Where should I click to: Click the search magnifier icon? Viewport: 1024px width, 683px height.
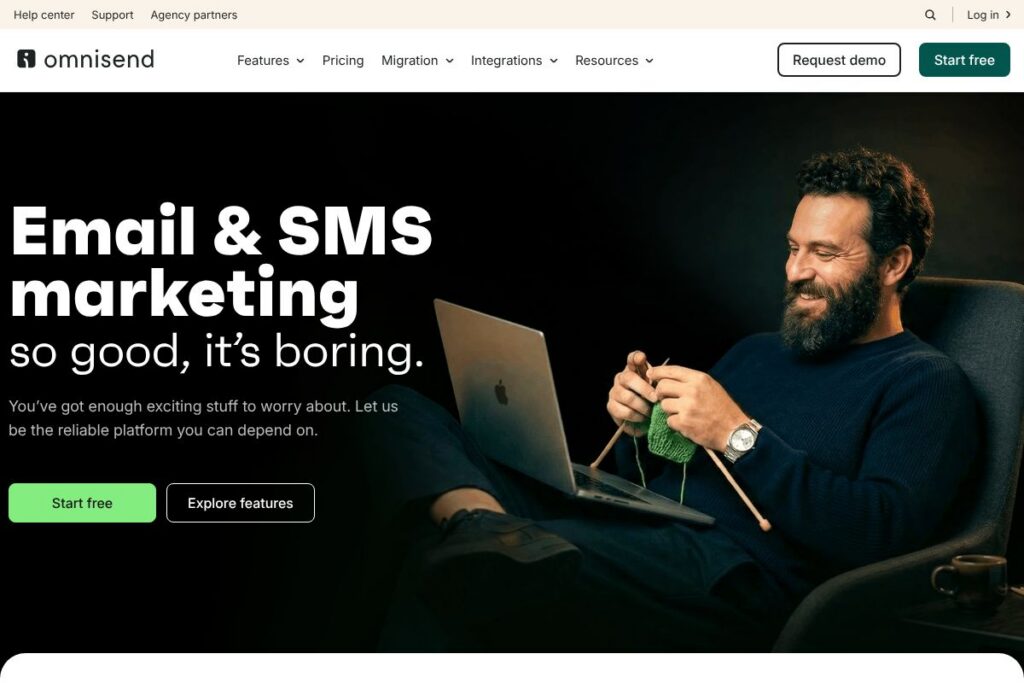click(x=930, y=15)
